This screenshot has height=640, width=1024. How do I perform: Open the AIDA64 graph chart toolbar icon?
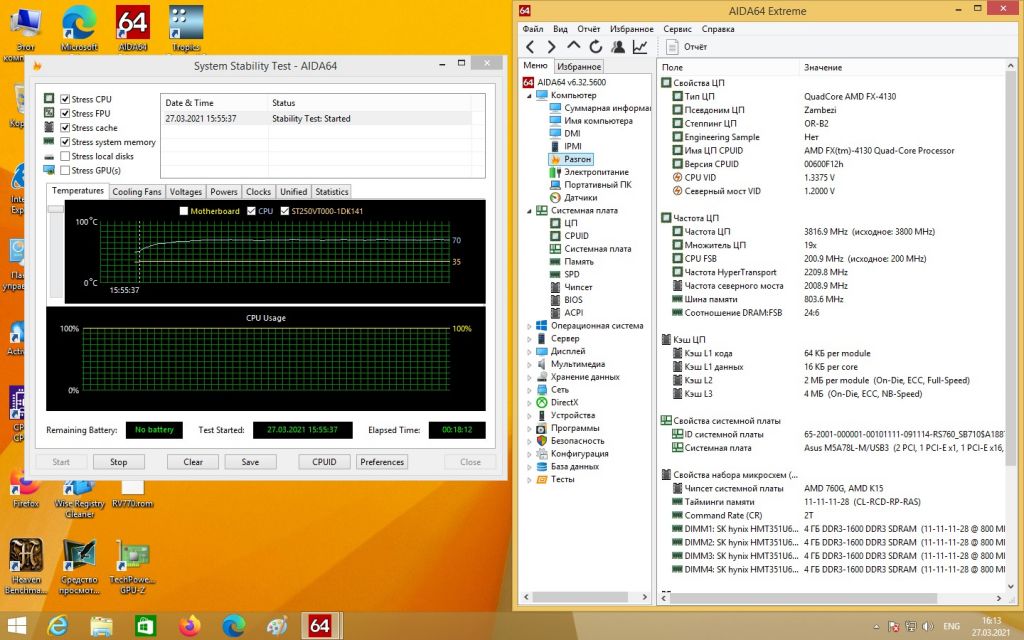(640, 47)
